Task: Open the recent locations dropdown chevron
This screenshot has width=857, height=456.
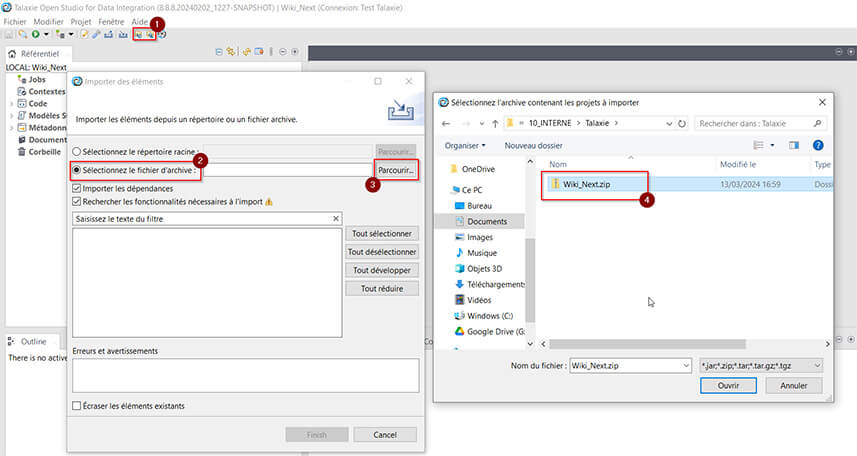Action: 482,124
